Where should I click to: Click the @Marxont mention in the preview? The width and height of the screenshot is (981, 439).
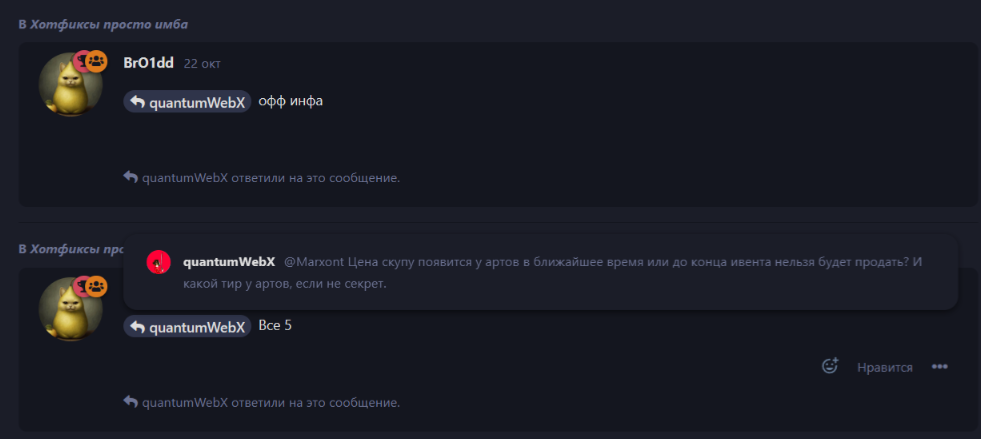(315, 262)
